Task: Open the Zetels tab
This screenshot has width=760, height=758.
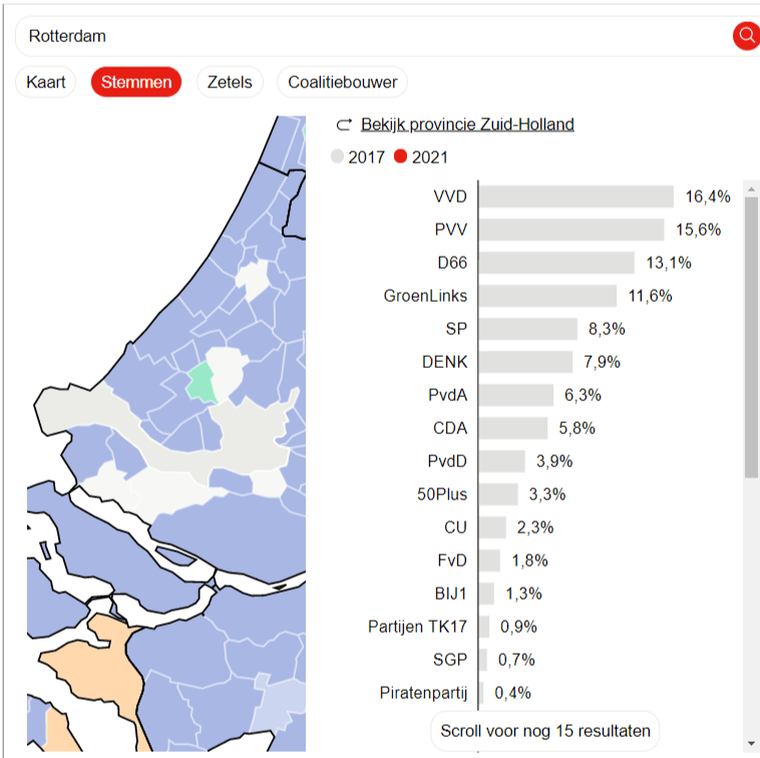Action: (x=230, y=82)
